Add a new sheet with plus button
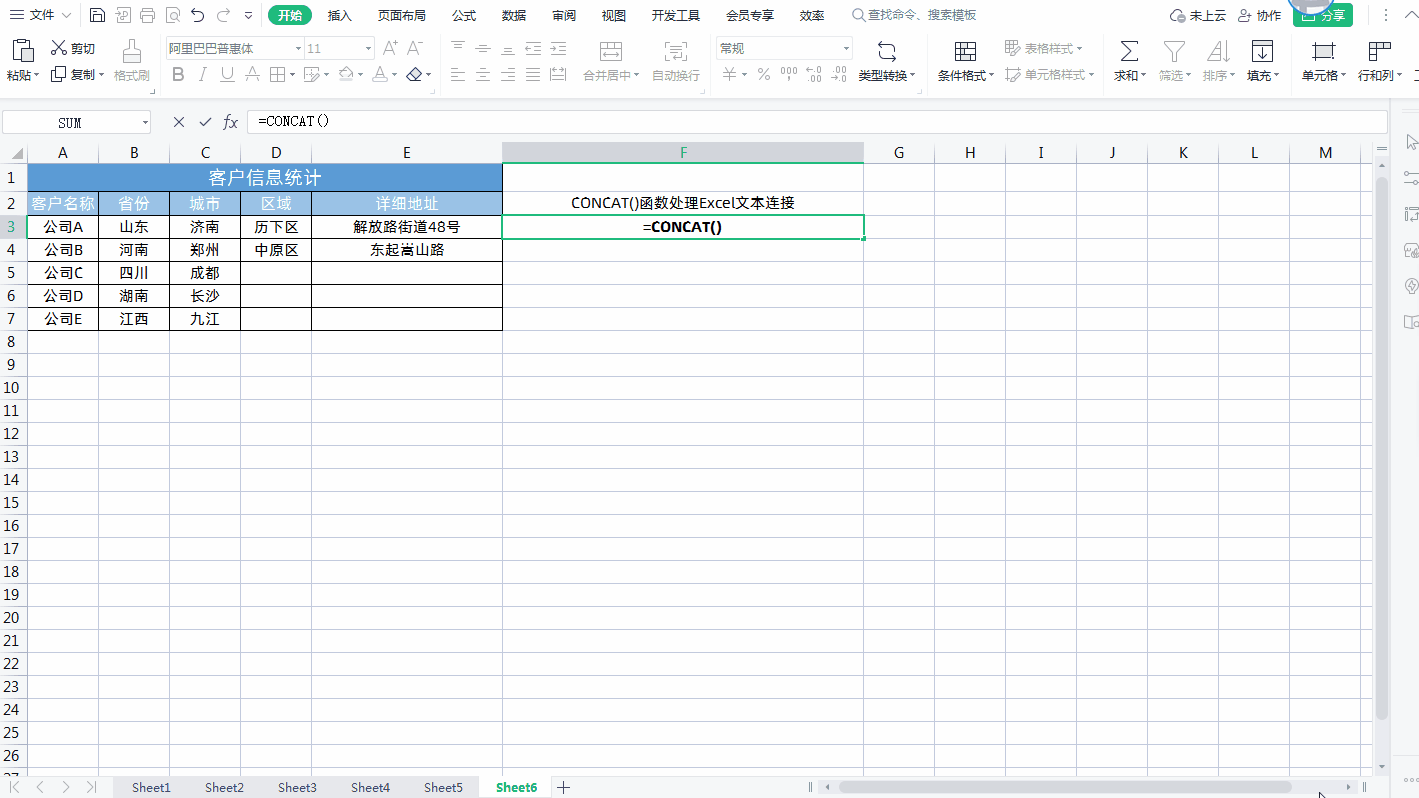Image resolution: width=1419 pixels, height=798 pixels. pyautogui.click(x=563, y=787)
